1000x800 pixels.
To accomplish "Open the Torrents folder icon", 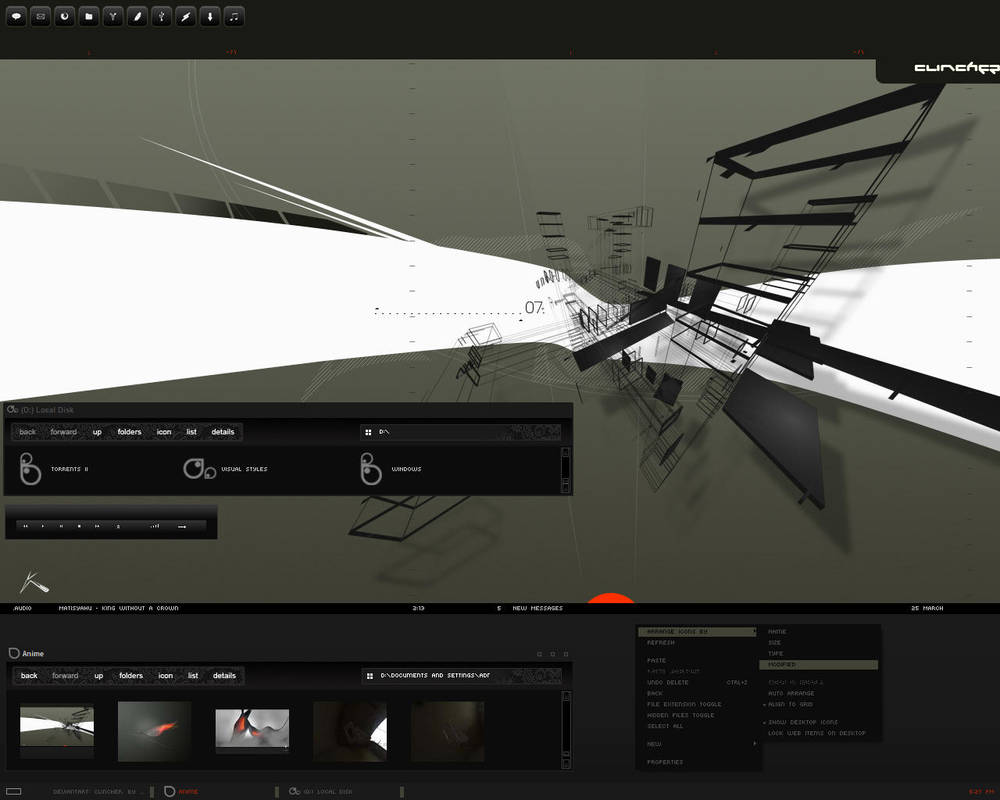I will coord(30,469).
